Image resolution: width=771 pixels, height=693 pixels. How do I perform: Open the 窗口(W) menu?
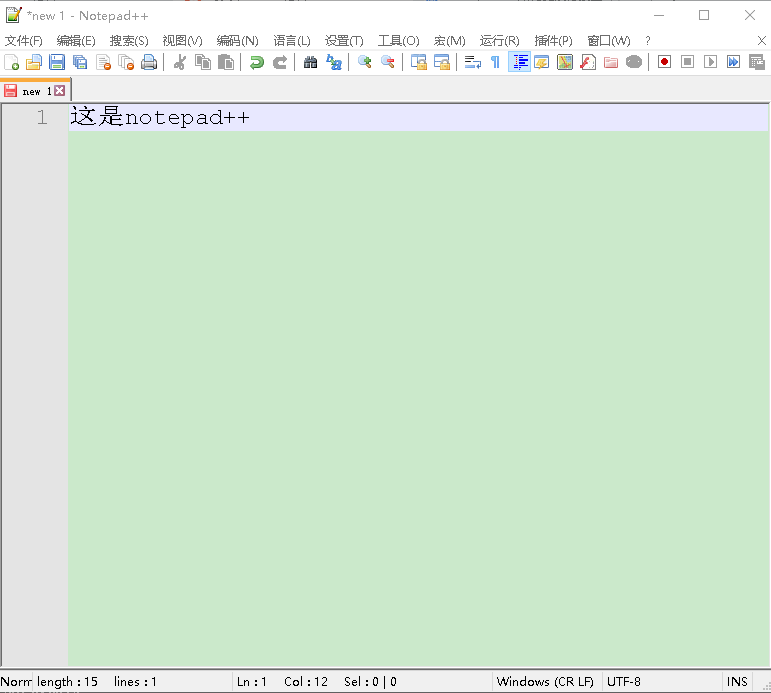609,41
